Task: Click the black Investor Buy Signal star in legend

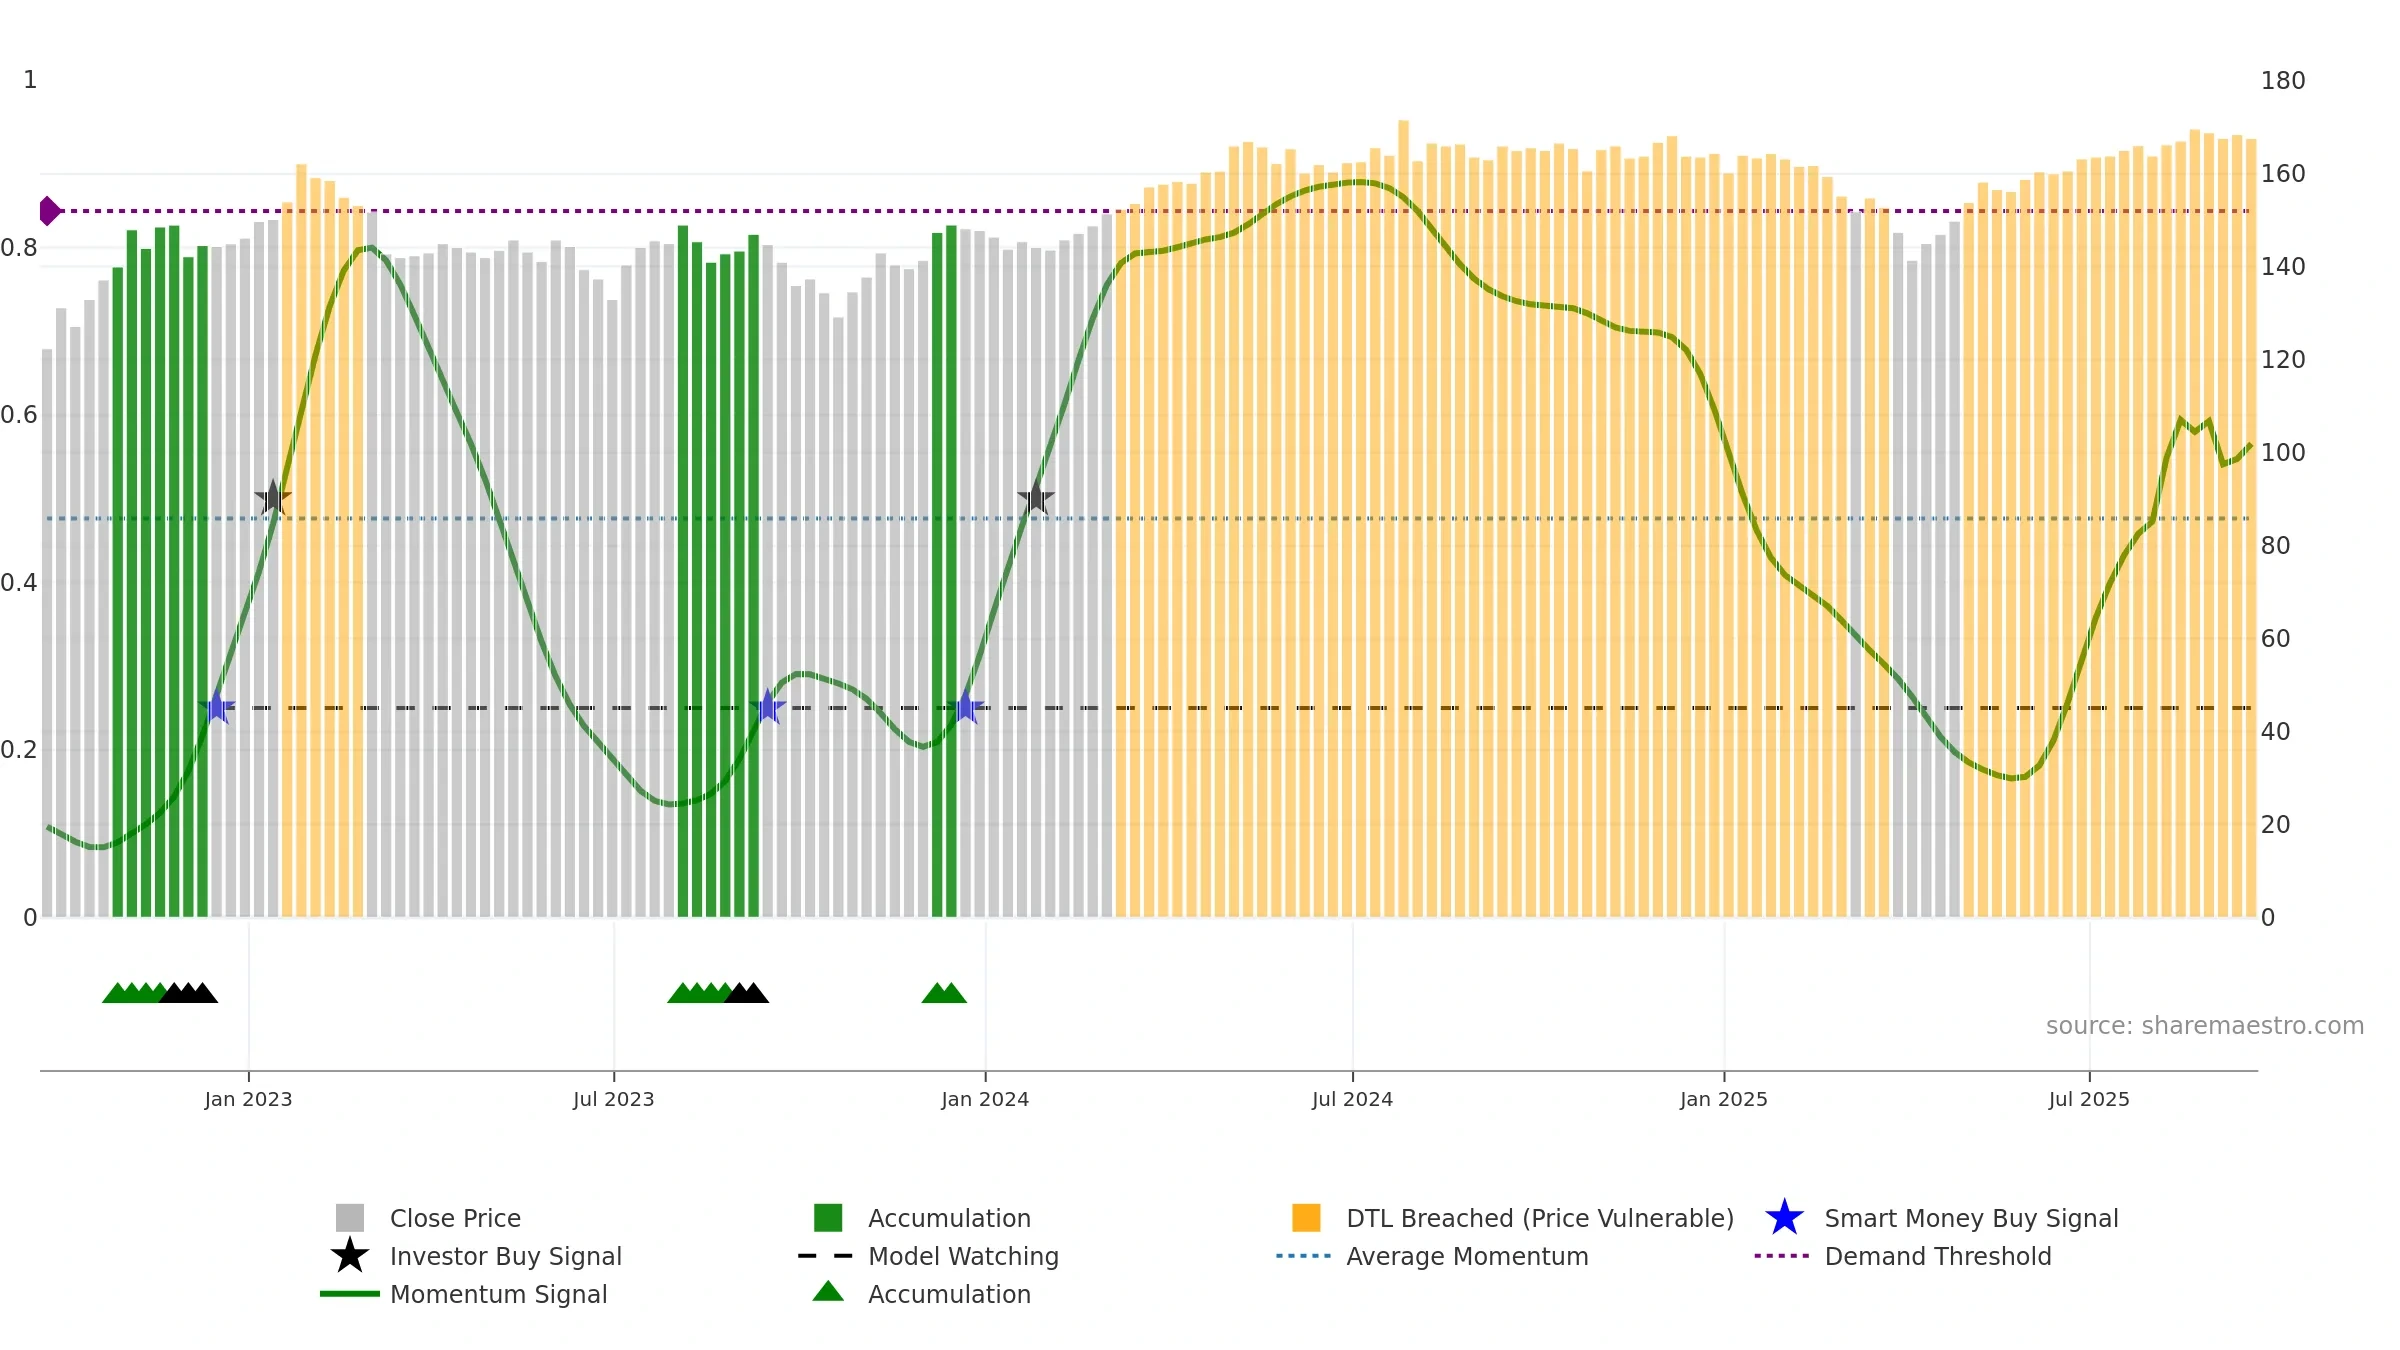Action: (x=350, y=1256)
